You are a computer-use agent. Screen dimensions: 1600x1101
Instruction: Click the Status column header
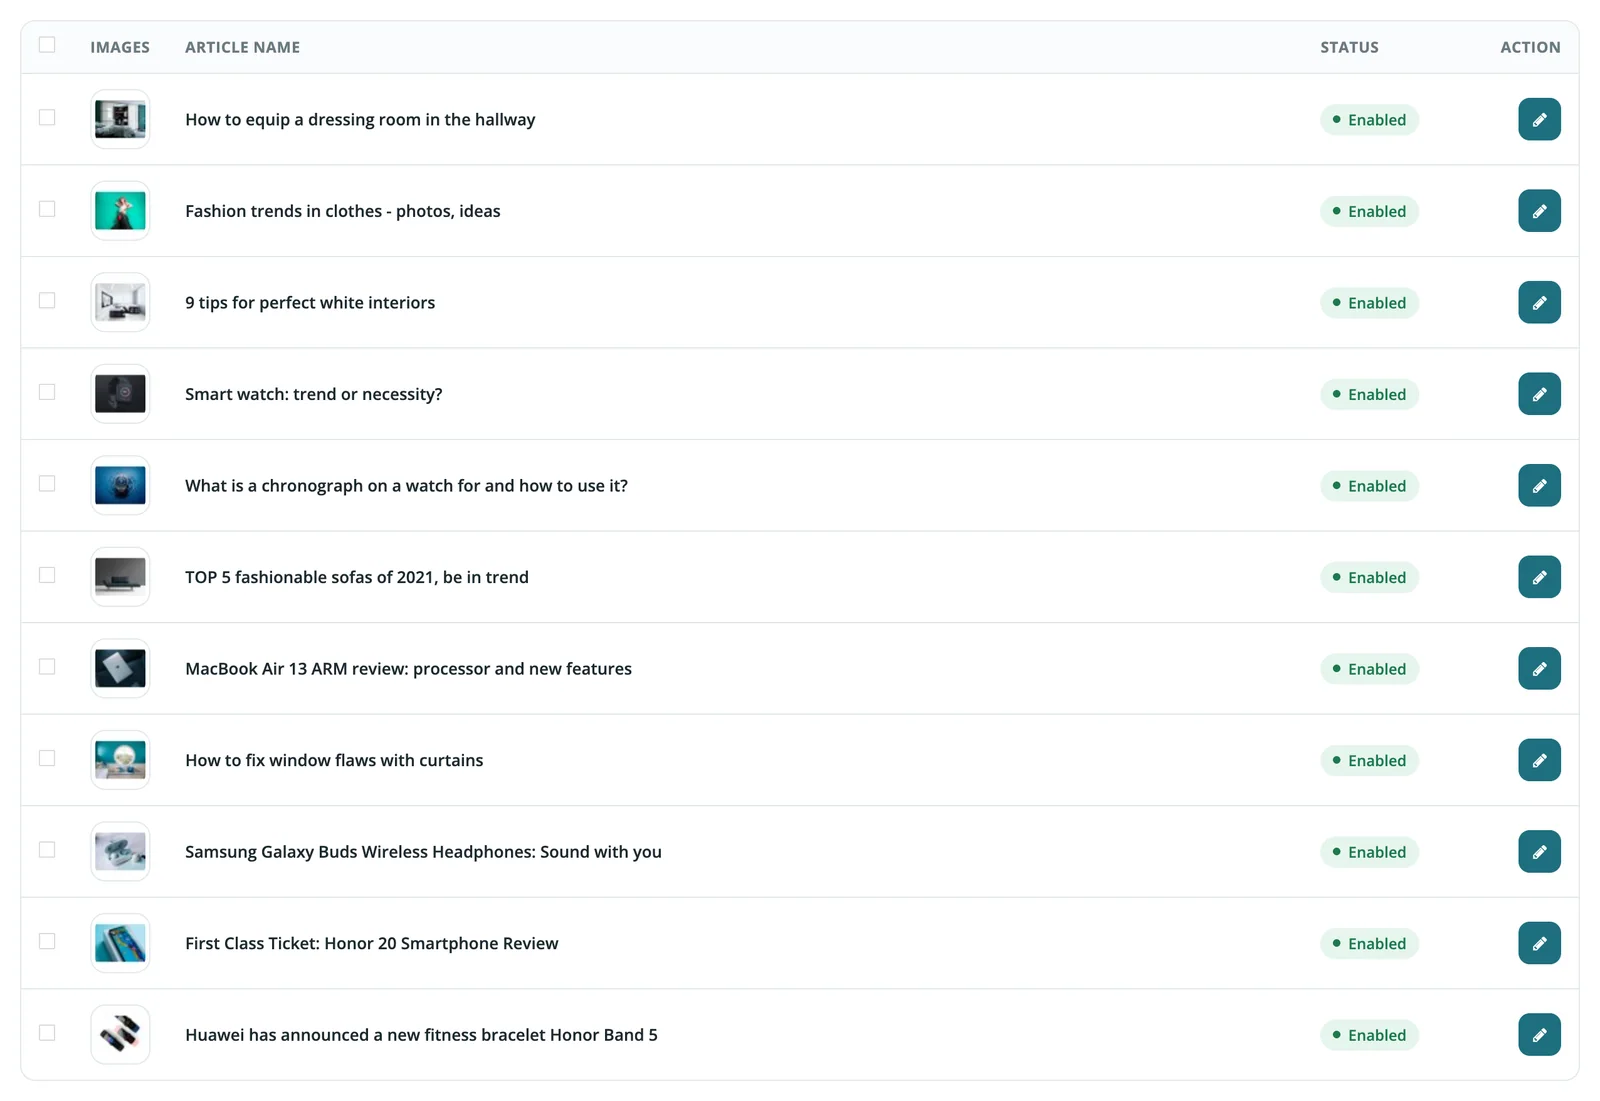pos(1349,47)
